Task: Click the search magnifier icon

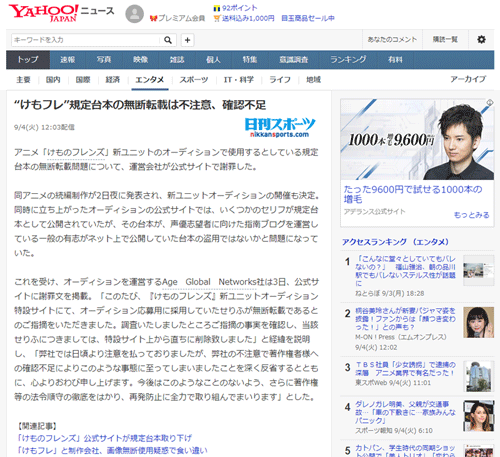Action: [x=168, y=40]
